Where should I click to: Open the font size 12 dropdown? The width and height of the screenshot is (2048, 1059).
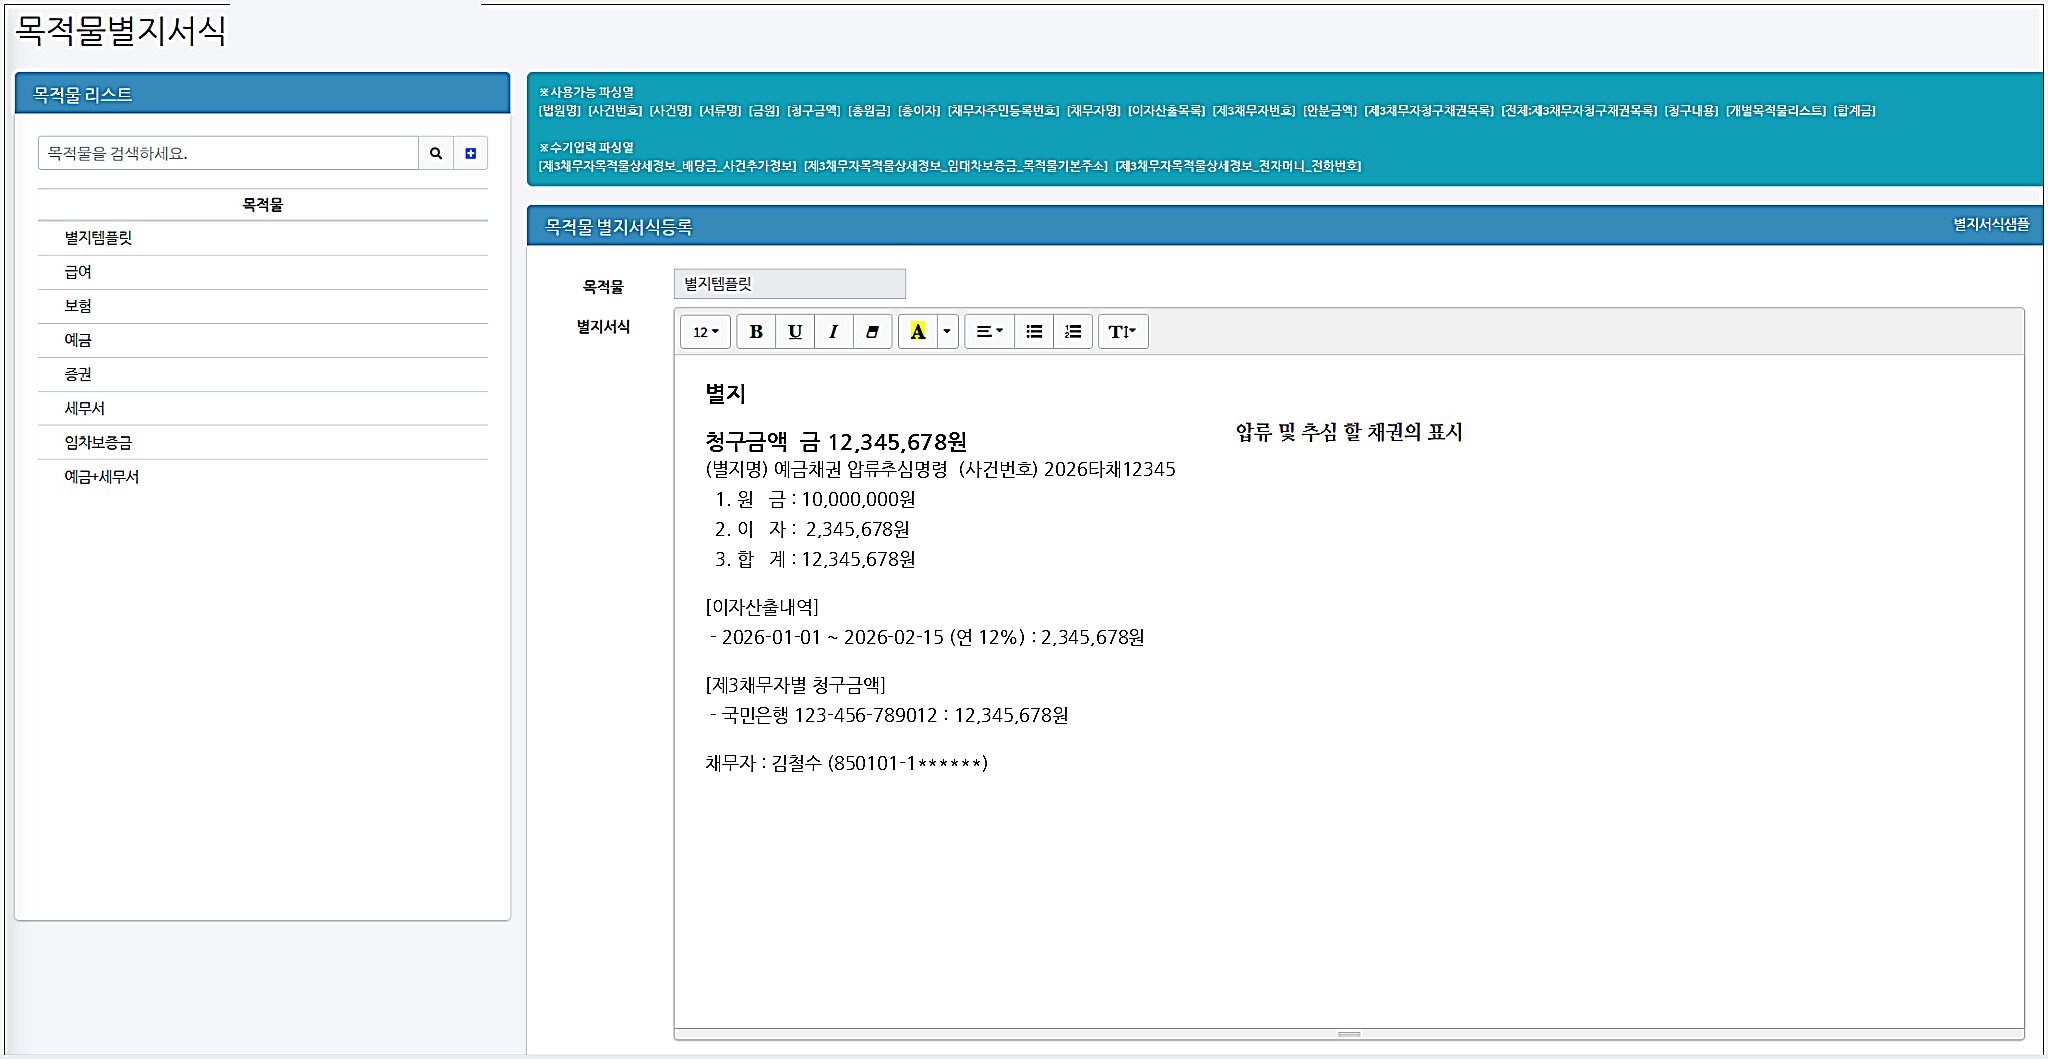pos(705,331)
